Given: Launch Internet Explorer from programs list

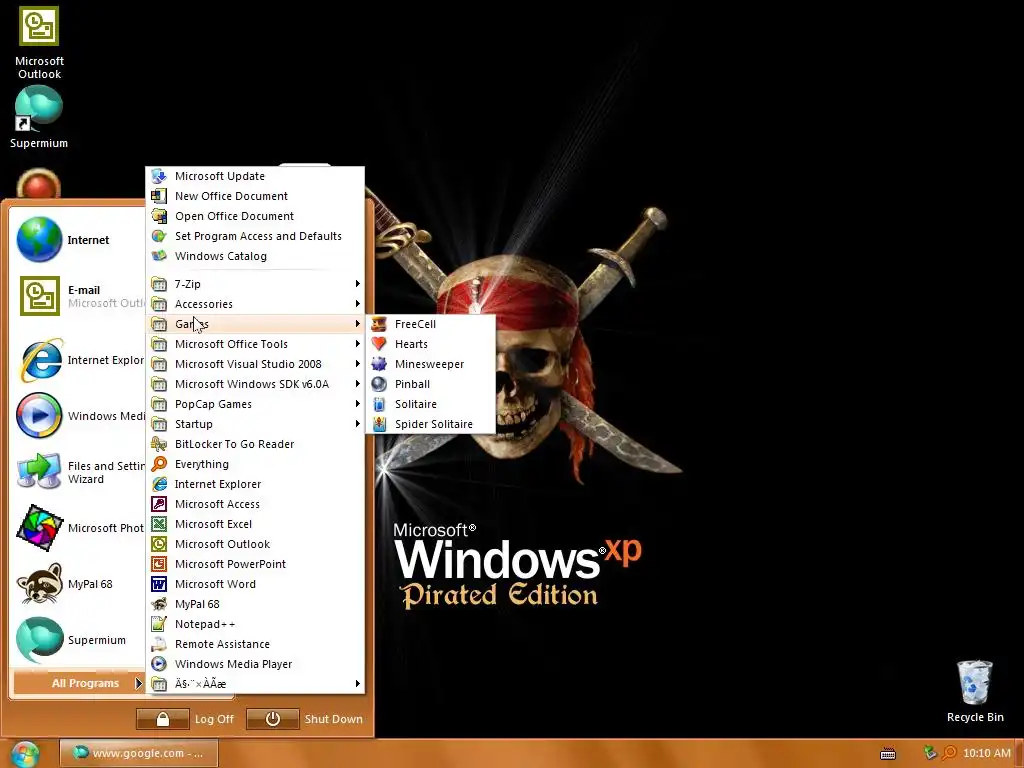Looking at the screenshot, I should tap(255, 484).
